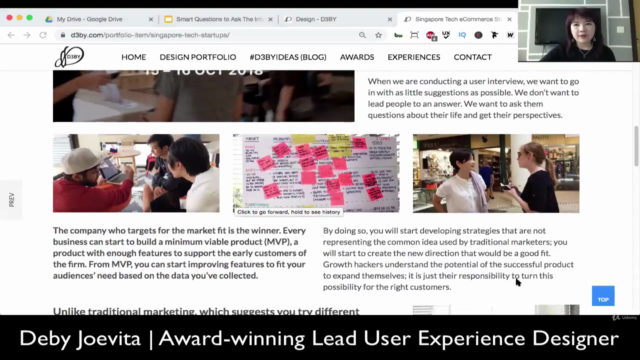This screenshot has height=360, width=640.
Task: Open the green 'bw' browser extension
Action: click(x=398, y=36)
